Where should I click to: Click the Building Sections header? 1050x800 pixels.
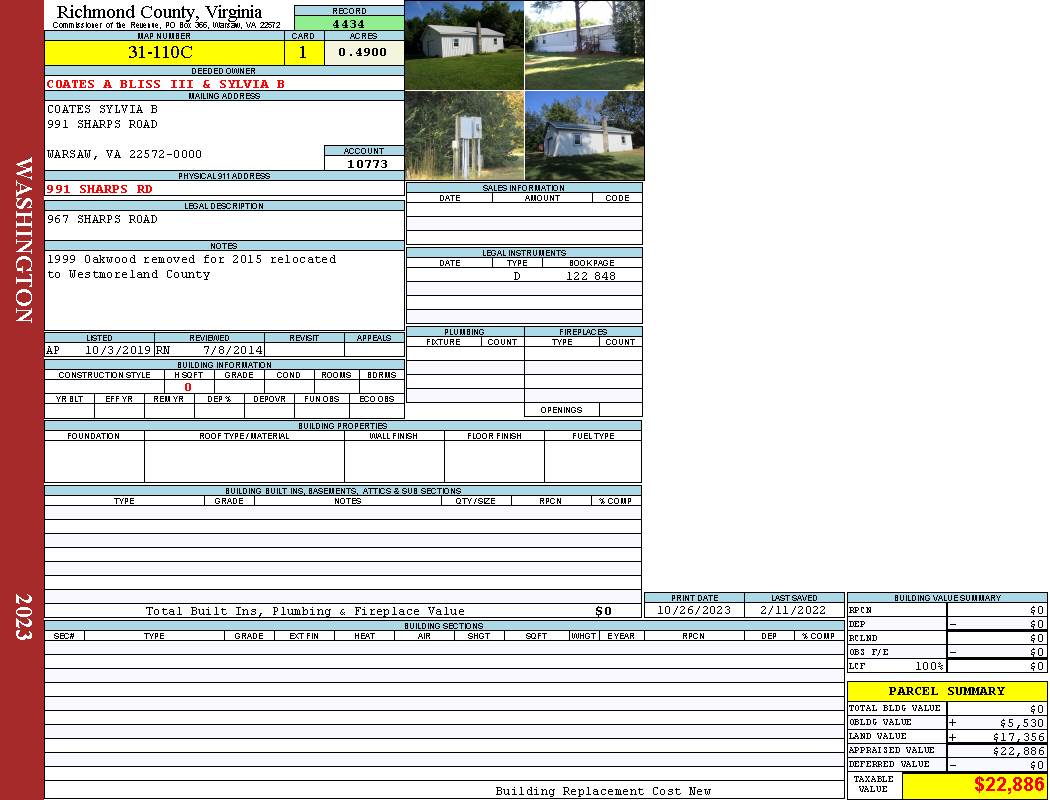click(x=444, y=626)
